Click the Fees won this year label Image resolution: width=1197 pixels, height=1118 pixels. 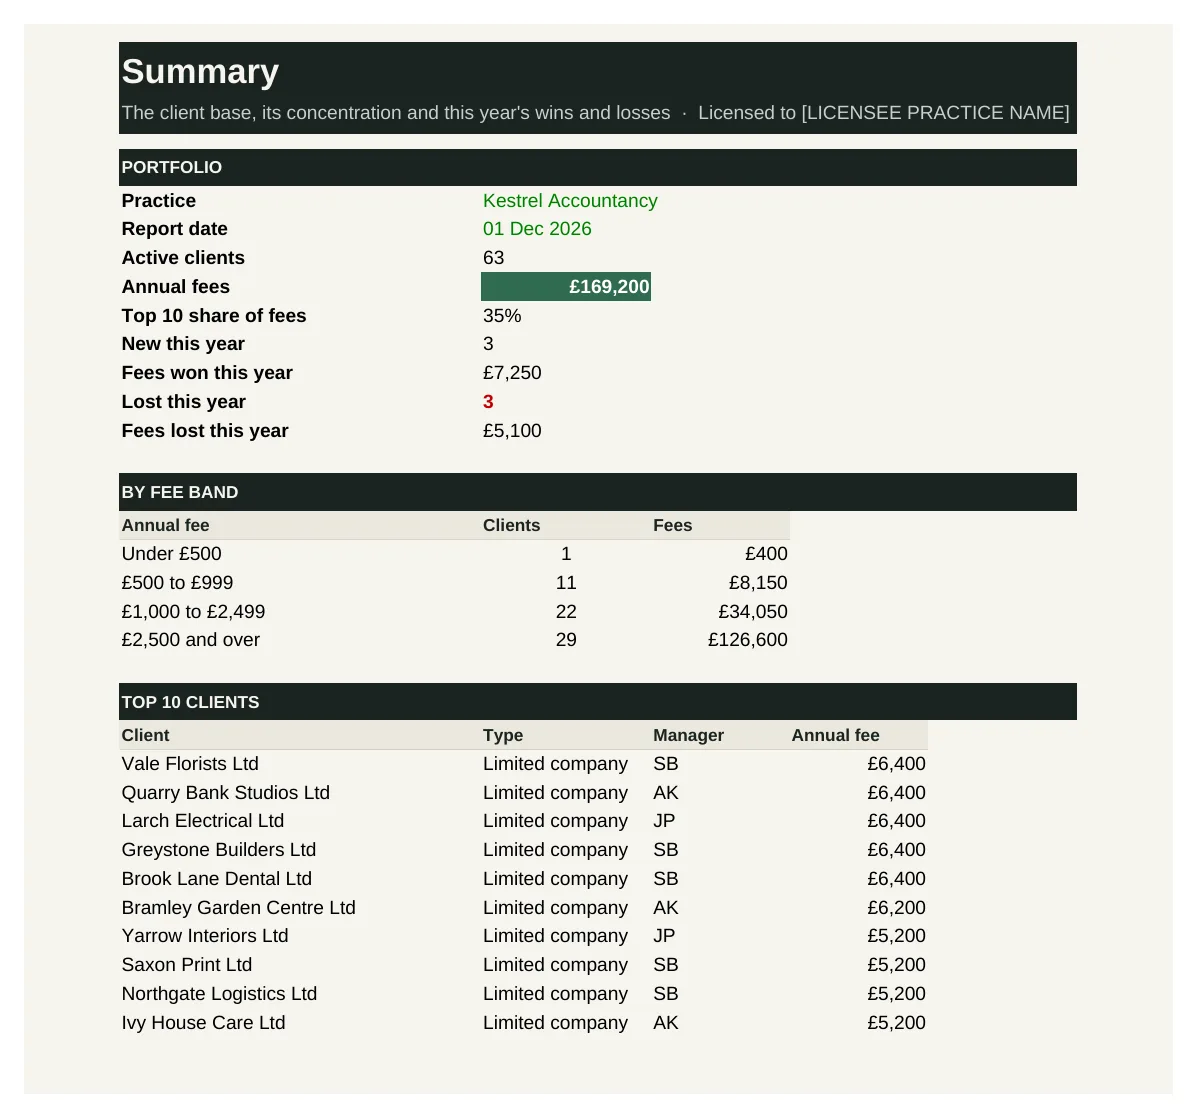(207, 373)
